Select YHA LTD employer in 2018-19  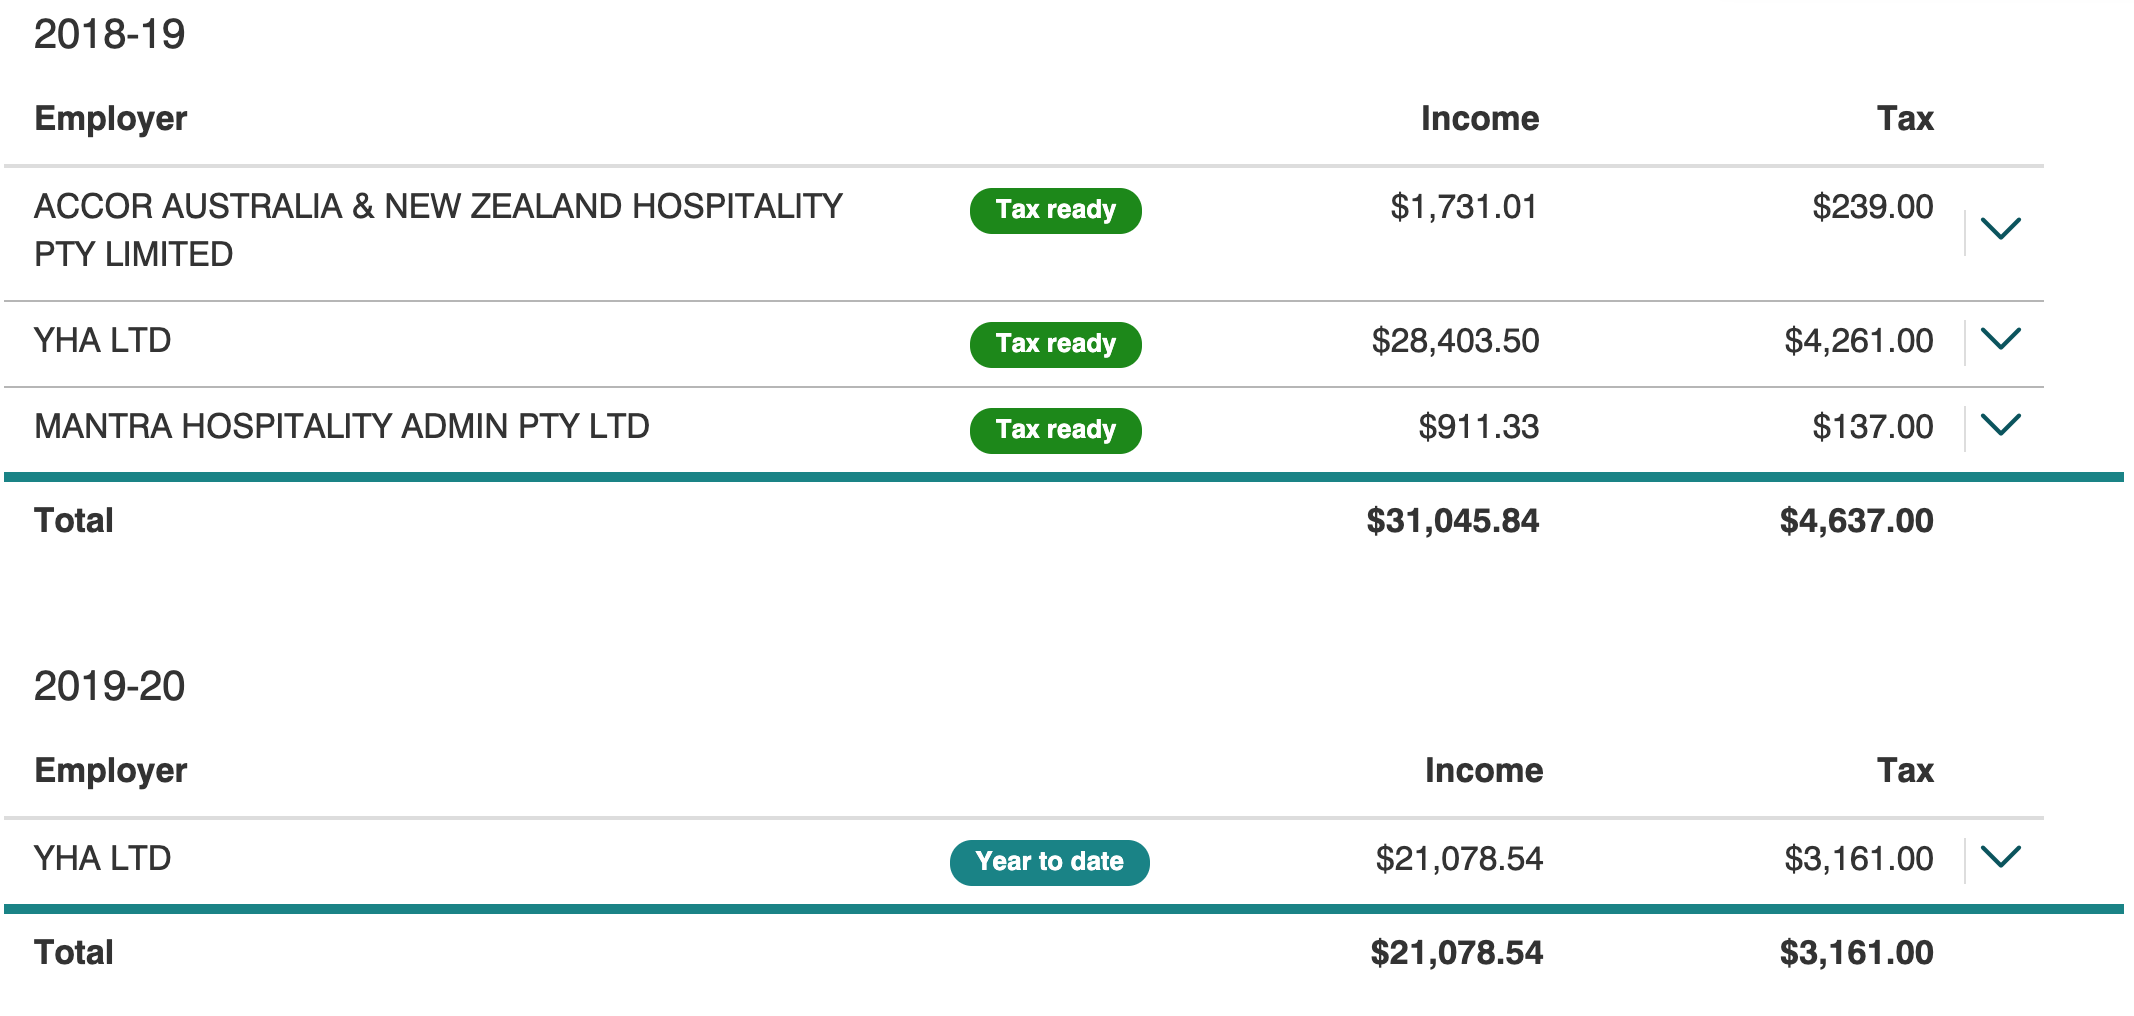(102, 341)
